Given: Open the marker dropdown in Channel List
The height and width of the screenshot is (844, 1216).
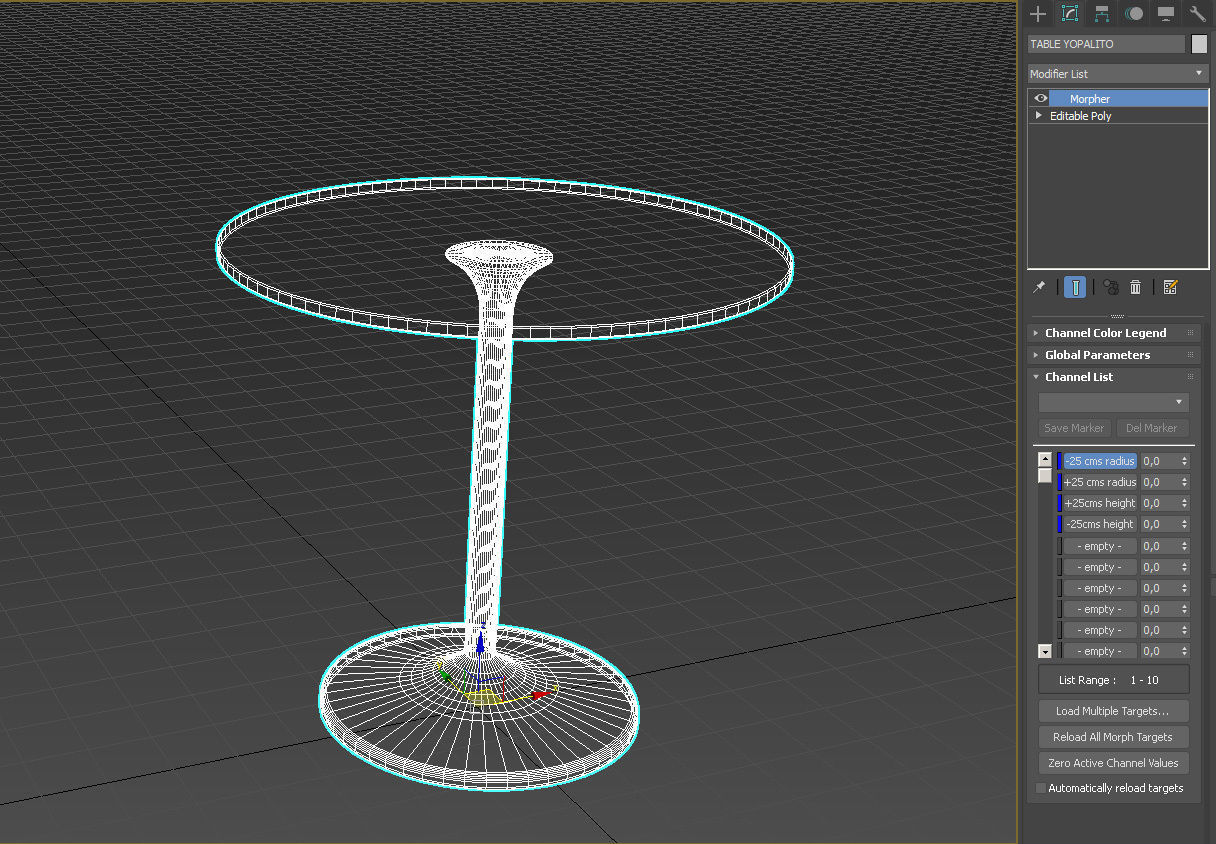Looking at the screenshot, I should pos(1113,402).
